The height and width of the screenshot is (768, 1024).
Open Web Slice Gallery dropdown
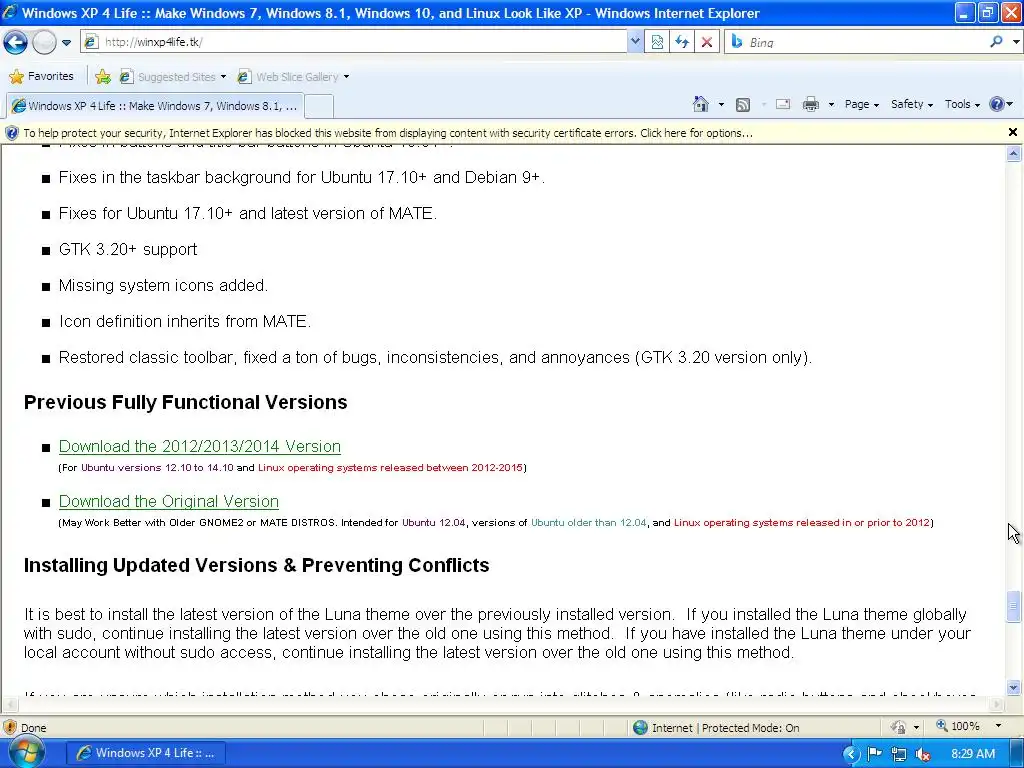coord(293,76)
